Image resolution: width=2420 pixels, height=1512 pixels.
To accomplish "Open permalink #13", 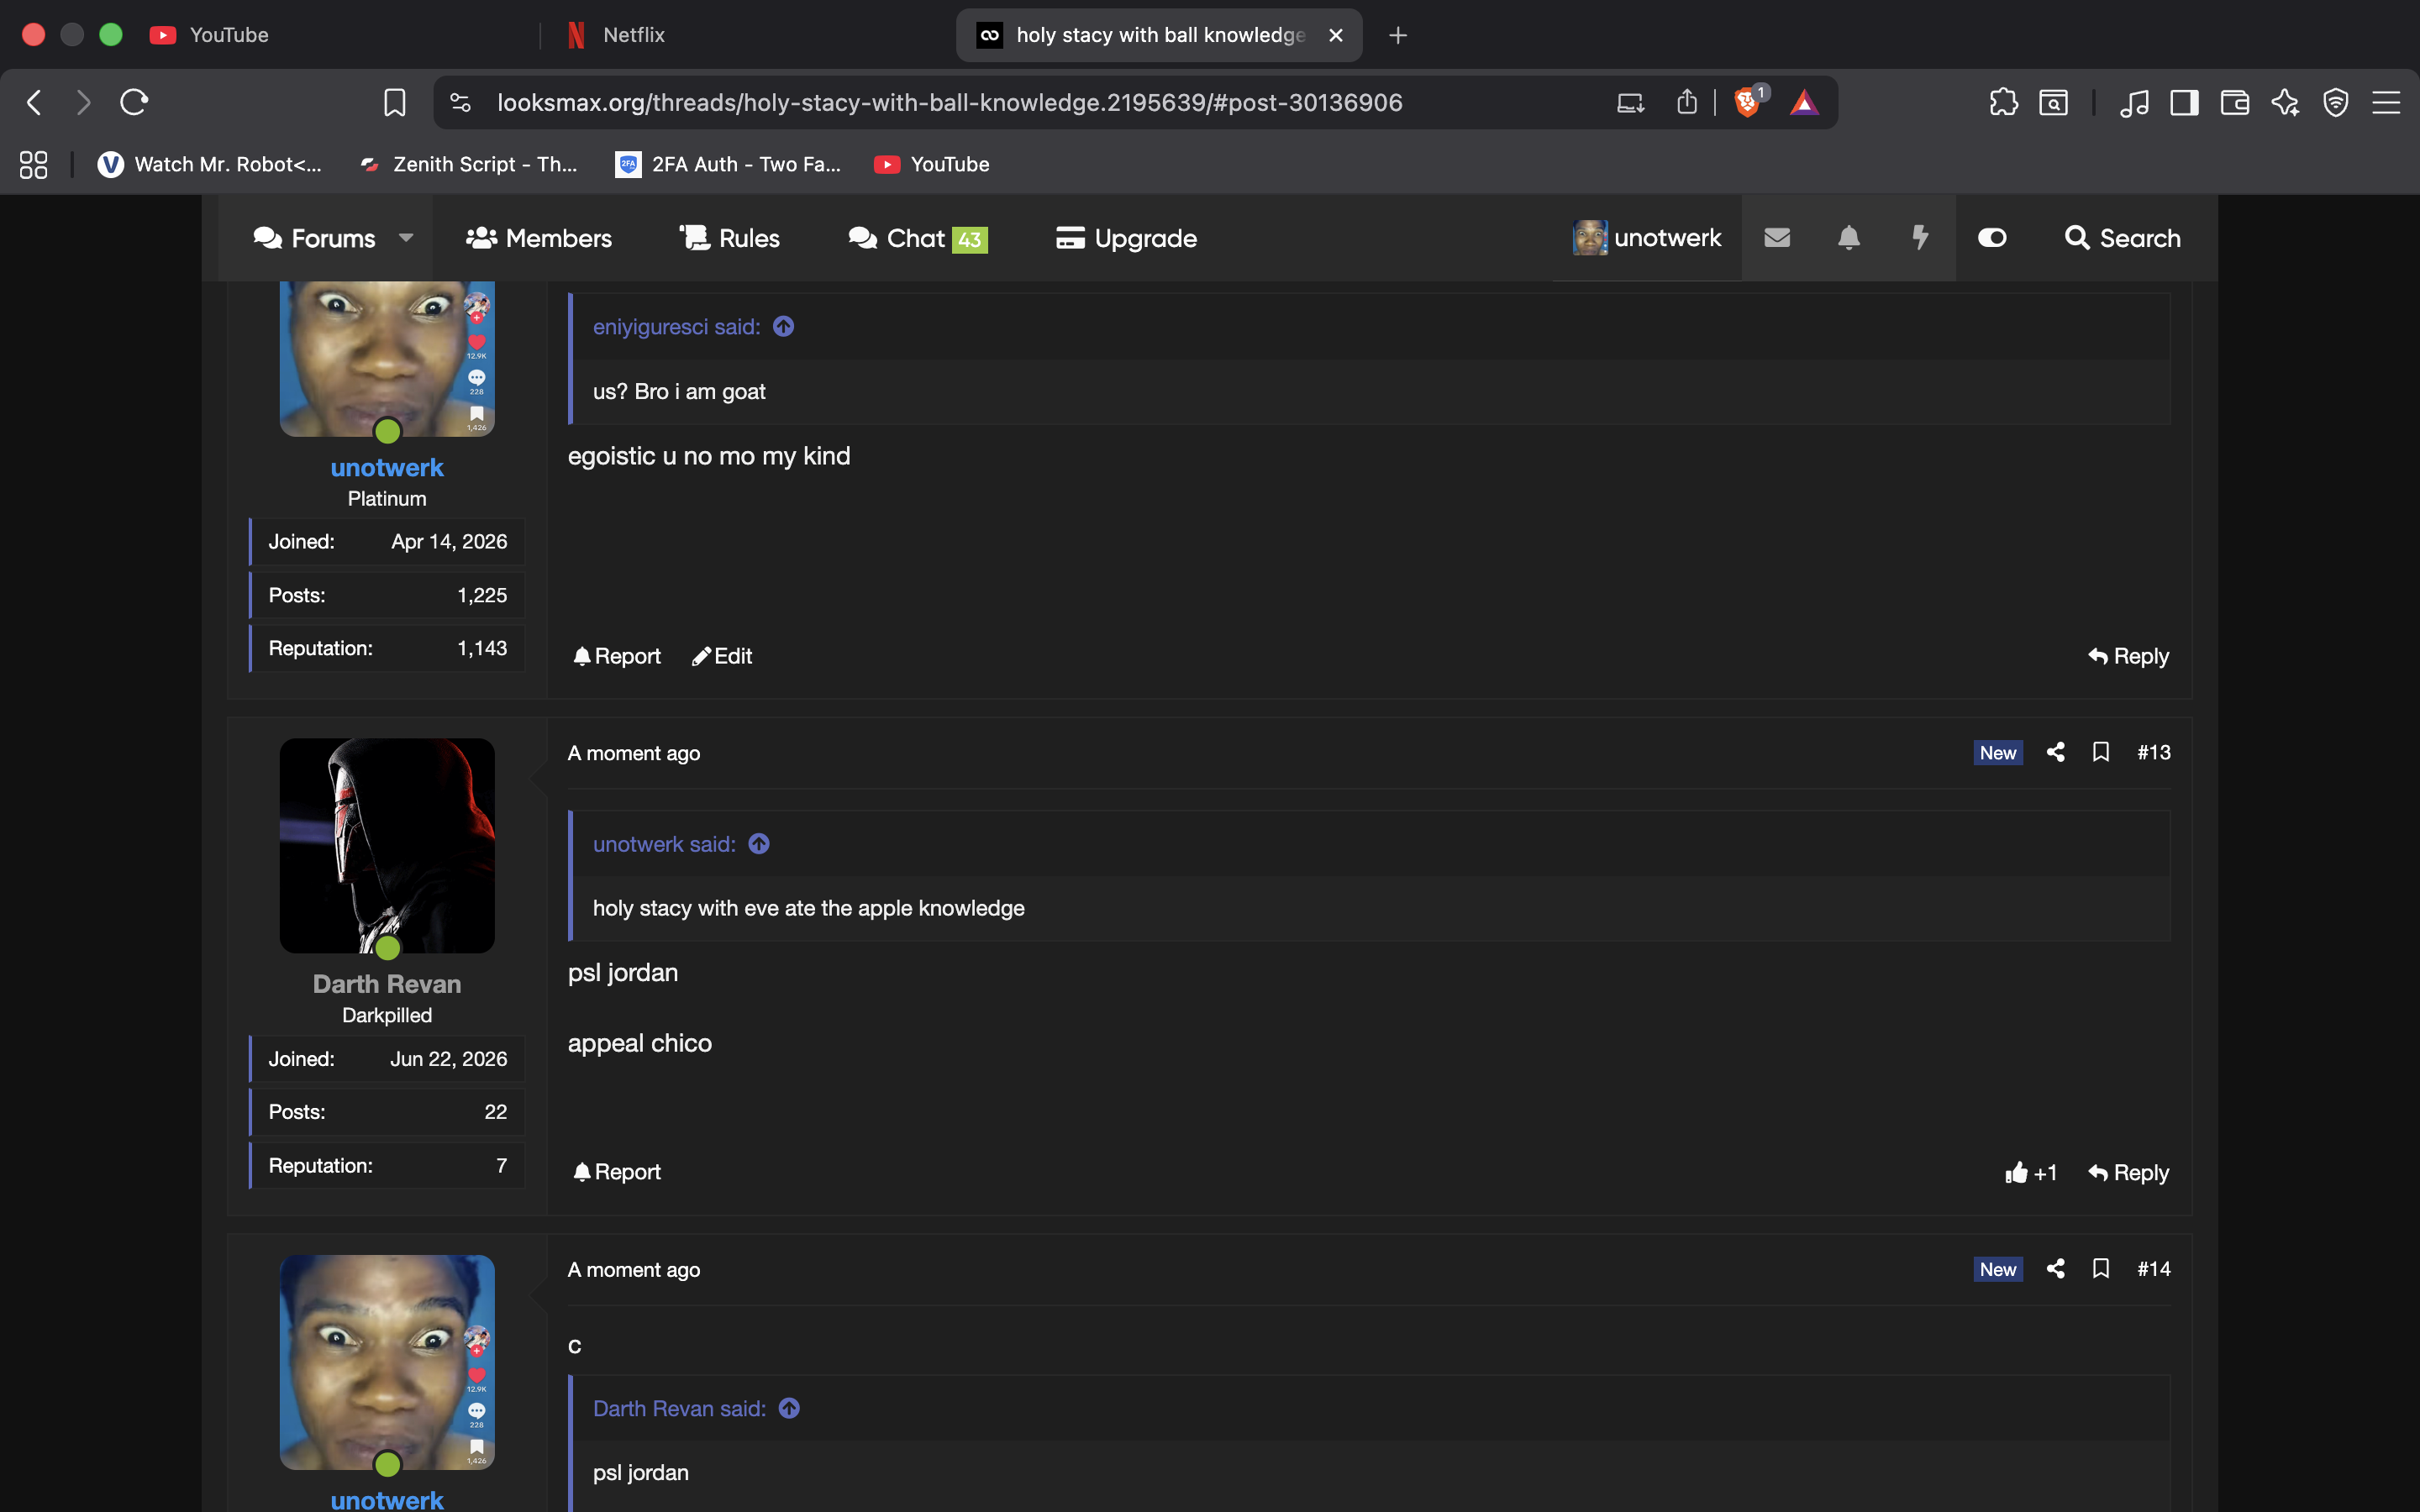I will pos(2154,752).
